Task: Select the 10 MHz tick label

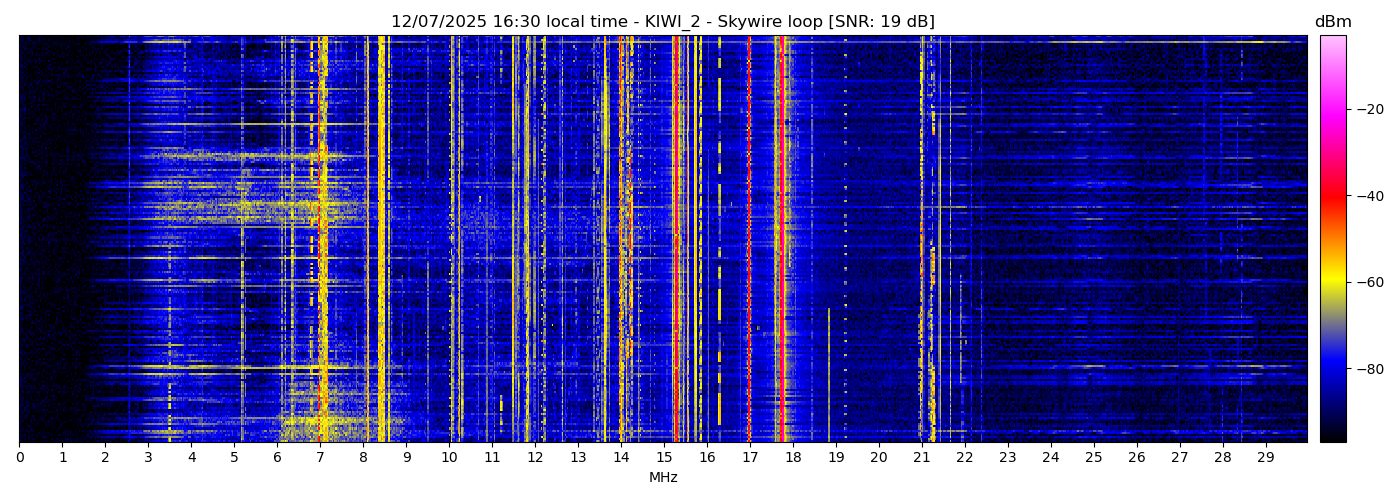Action: (449, 457)
